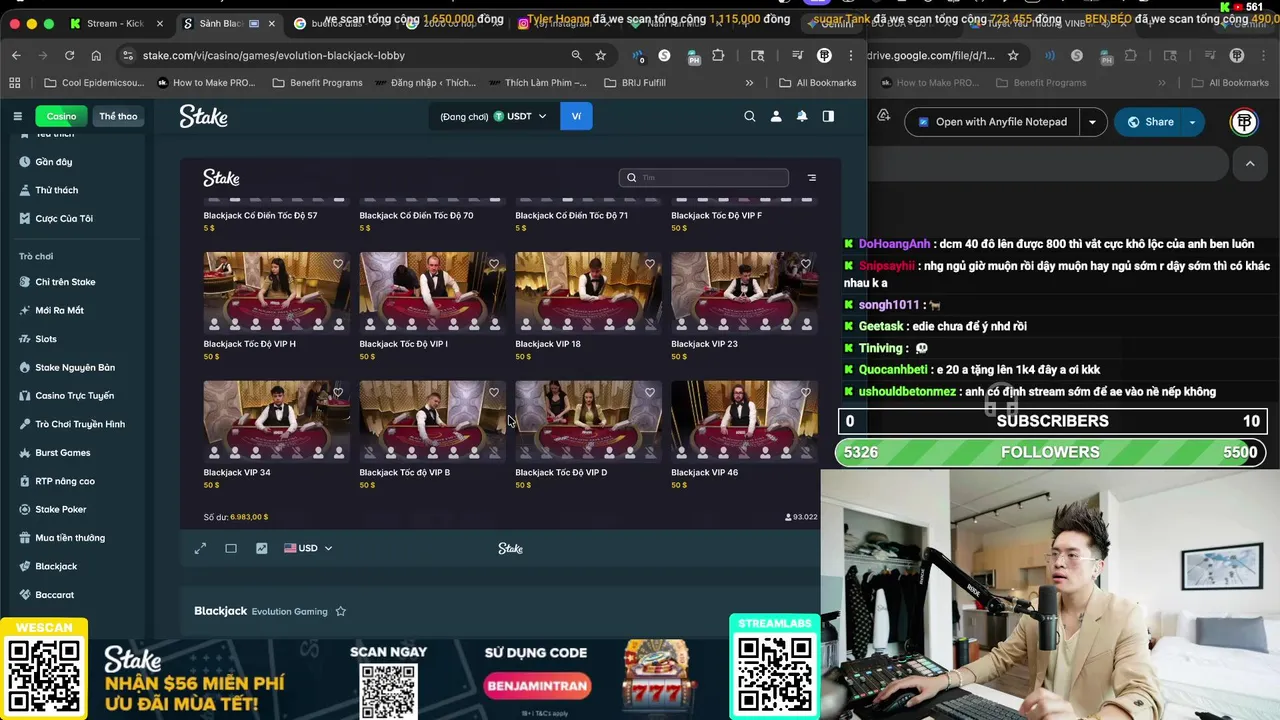Favorite Blackjack Tốc Độ VIP I table

pos(494,264)
